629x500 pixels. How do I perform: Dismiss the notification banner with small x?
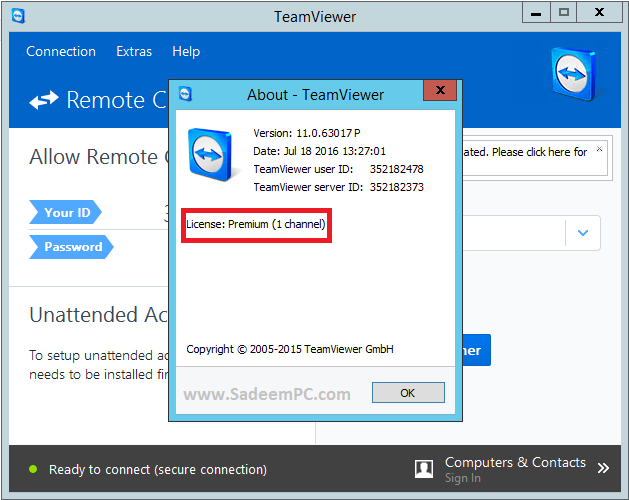pos(599,149)
